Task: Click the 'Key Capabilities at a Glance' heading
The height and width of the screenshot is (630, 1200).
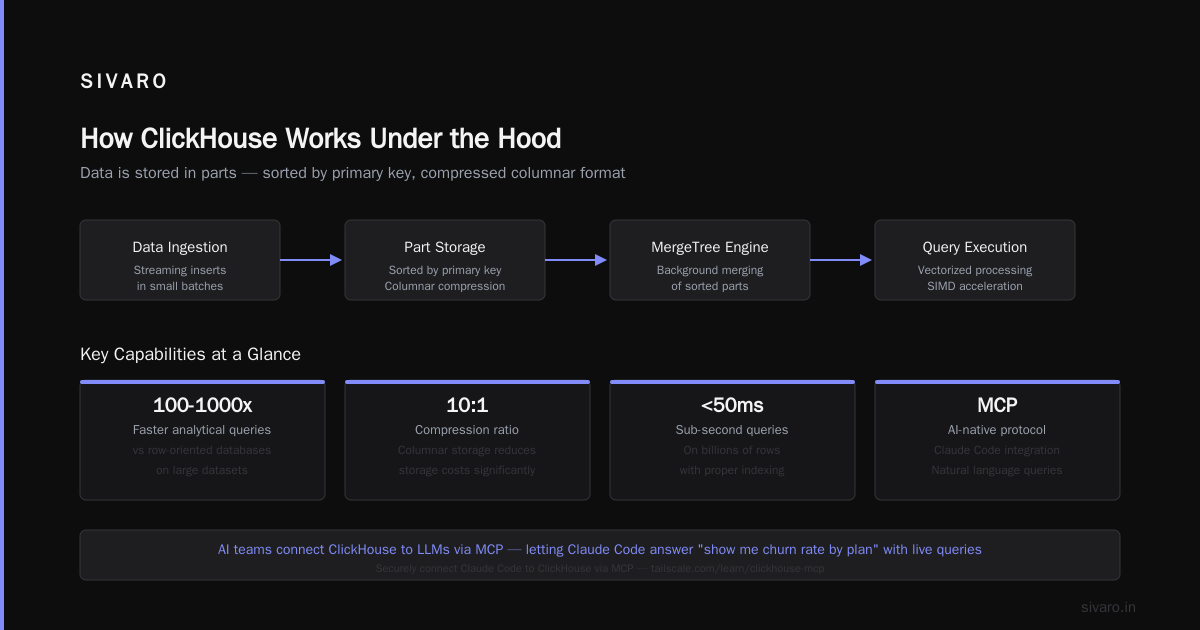Action: coord(190,354)
